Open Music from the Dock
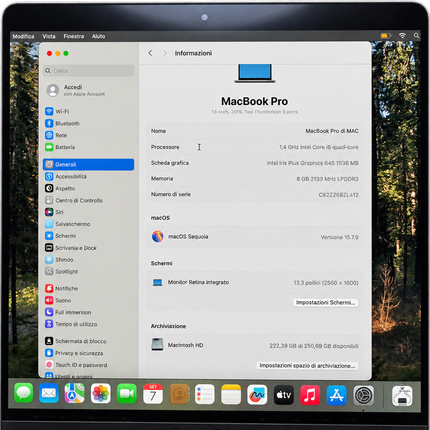Image resolution: width=430 pixels, height=430 pixels. pyautogui.click(x=310, y=395)
